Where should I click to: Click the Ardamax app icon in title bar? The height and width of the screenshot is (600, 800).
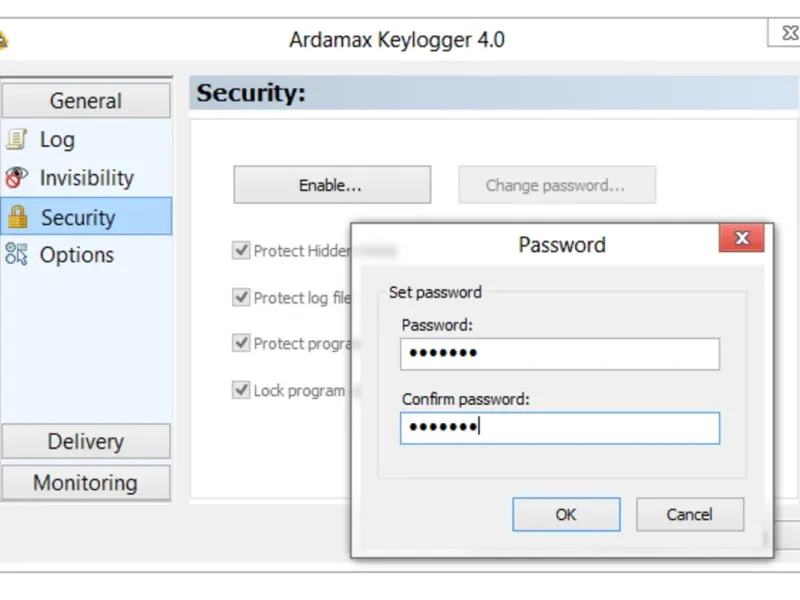point(3,40)
